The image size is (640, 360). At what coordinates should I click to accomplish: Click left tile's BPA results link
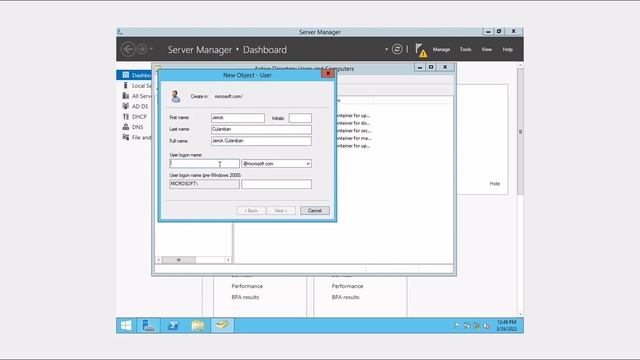tap(245, 297)
